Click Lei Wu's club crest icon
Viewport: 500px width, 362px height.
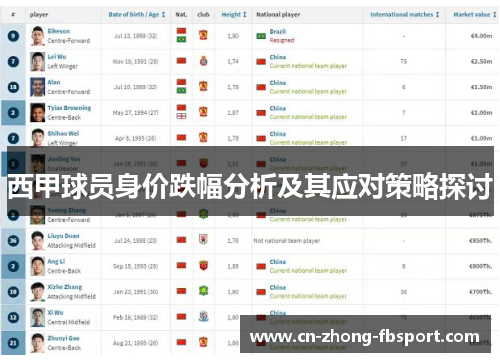[203, 61]
